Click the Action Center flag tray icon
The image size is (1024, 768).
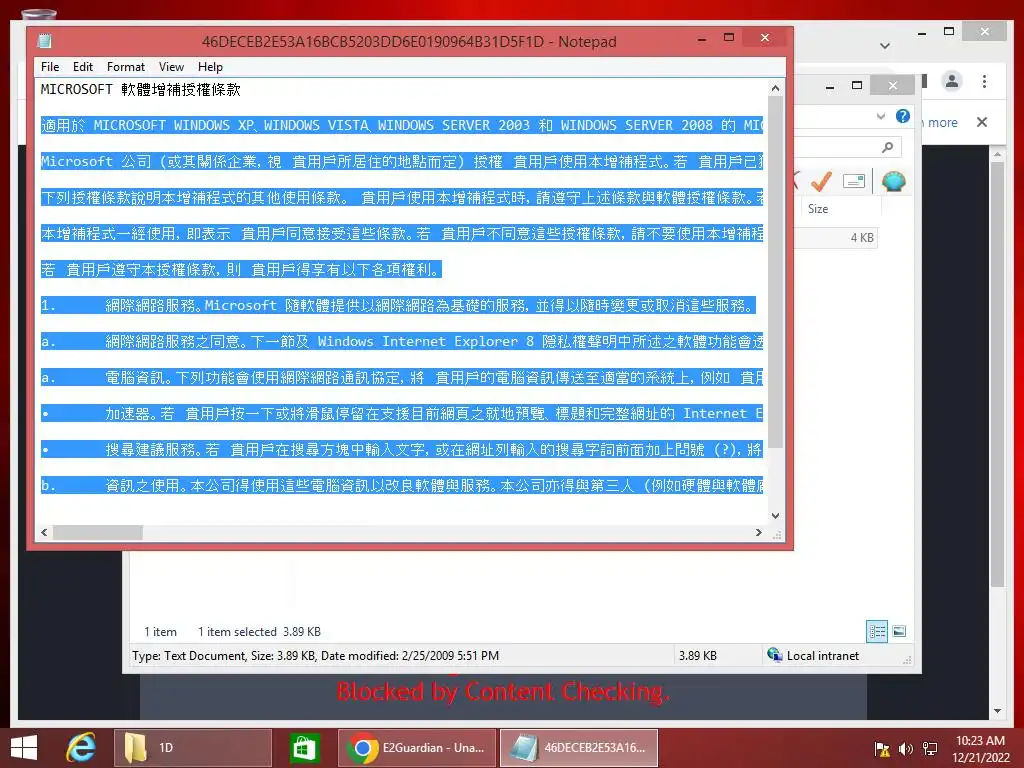[x=882, y=749]
